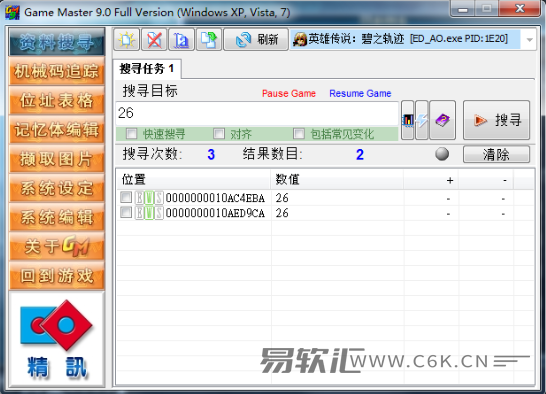Open the 撷取图片 sidebar section

point(57,159)
